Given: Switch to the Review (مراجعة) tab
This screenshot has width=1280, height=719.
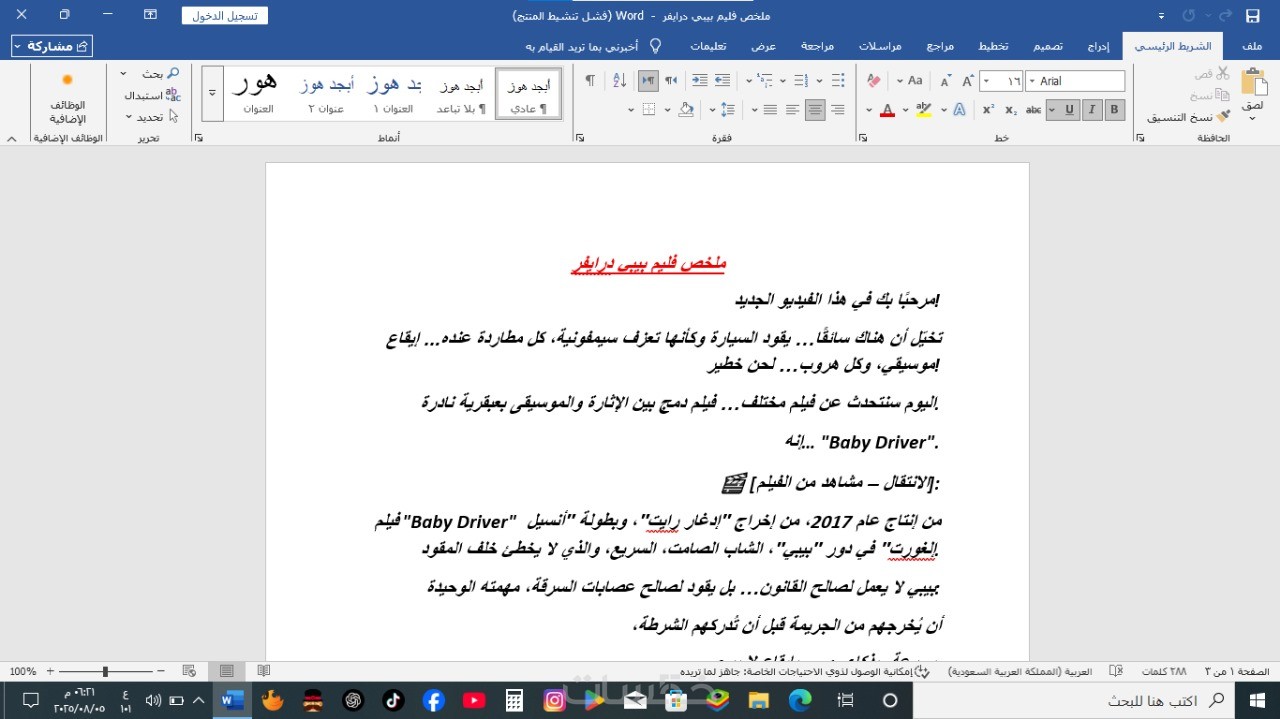Looking at the screenshot, I should click(x=817, y=46).
